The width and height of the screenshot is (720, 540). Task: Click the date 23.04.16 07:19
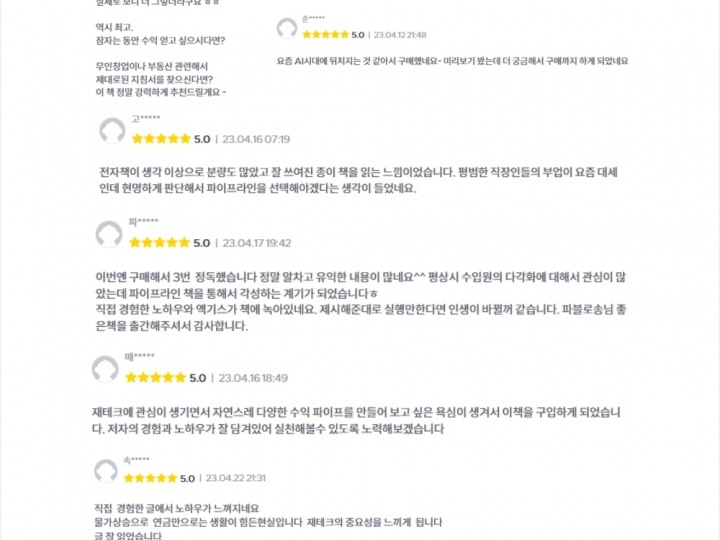tap(256, 139)
